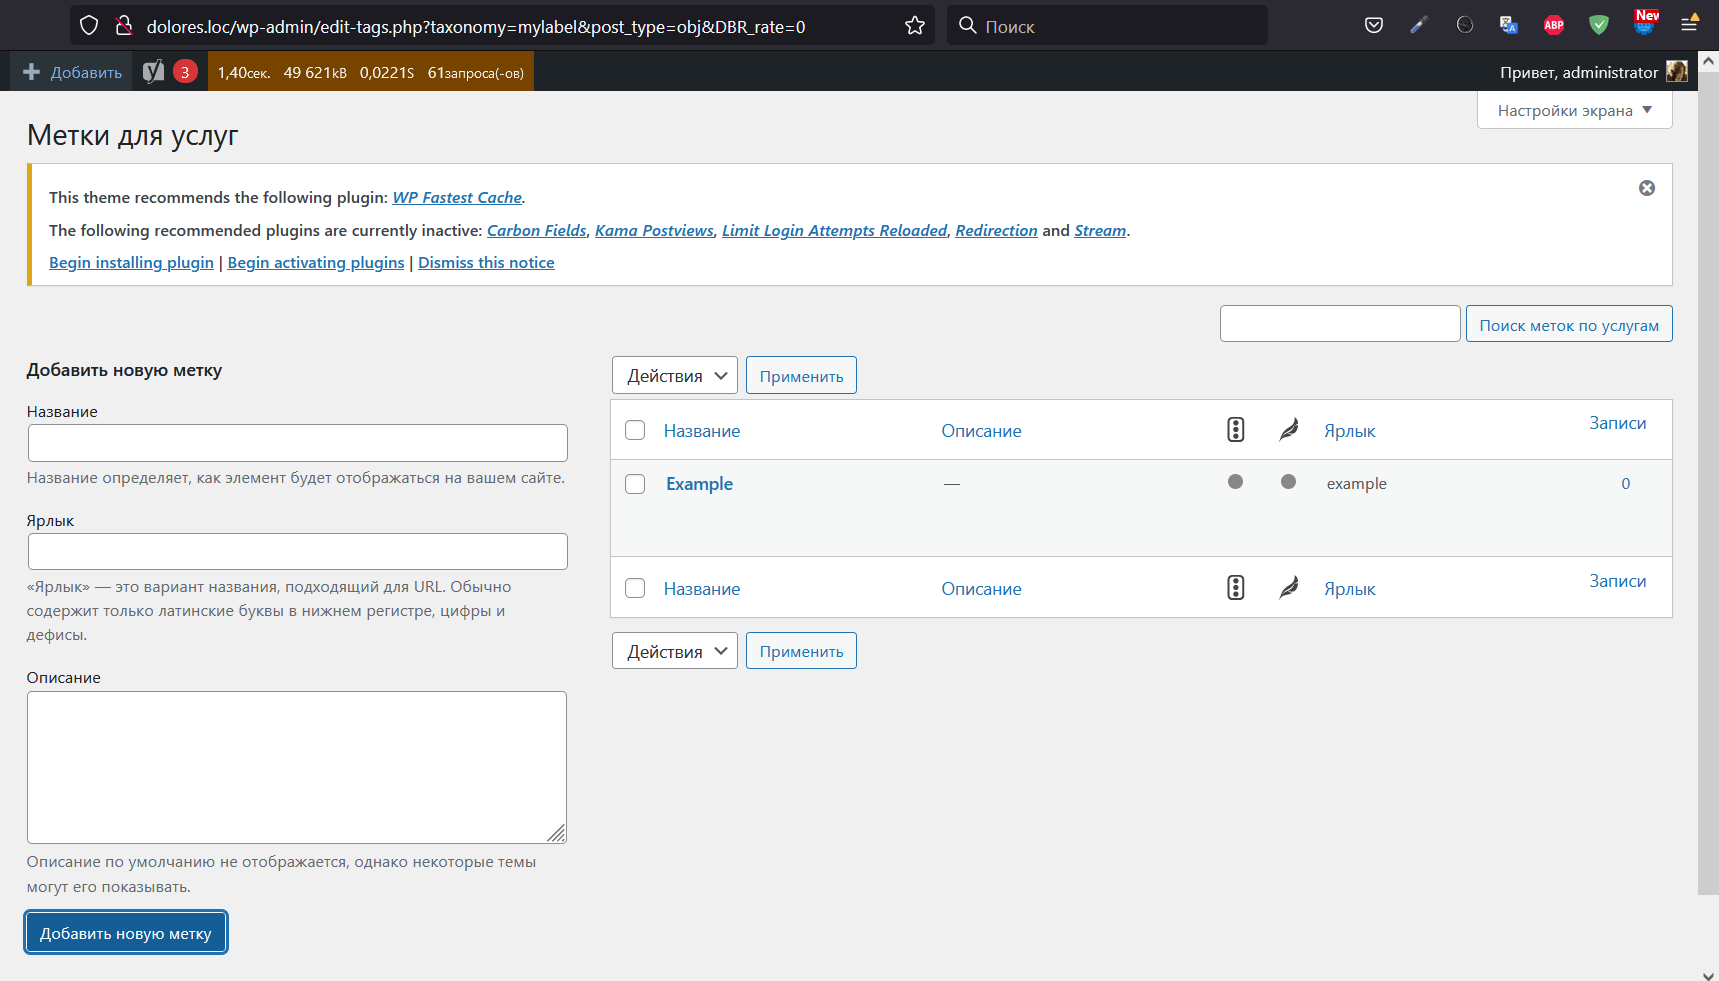Click the top Применить button

(x=801, y=375)
